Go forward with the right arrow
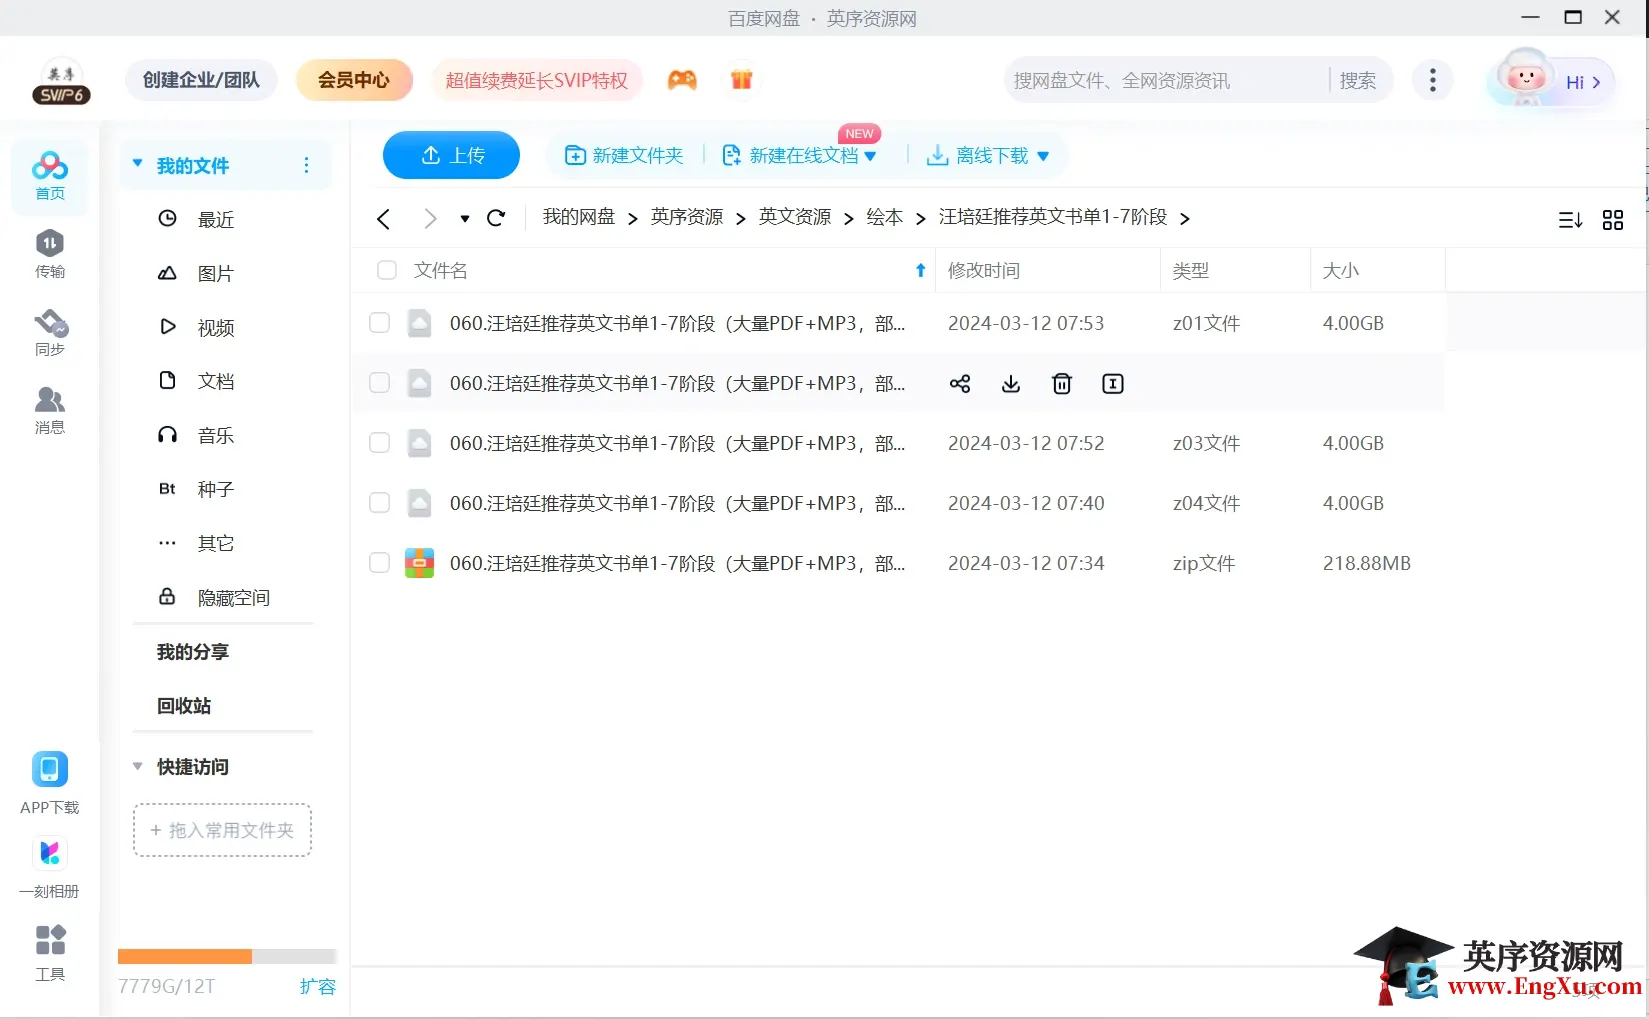 430,219
